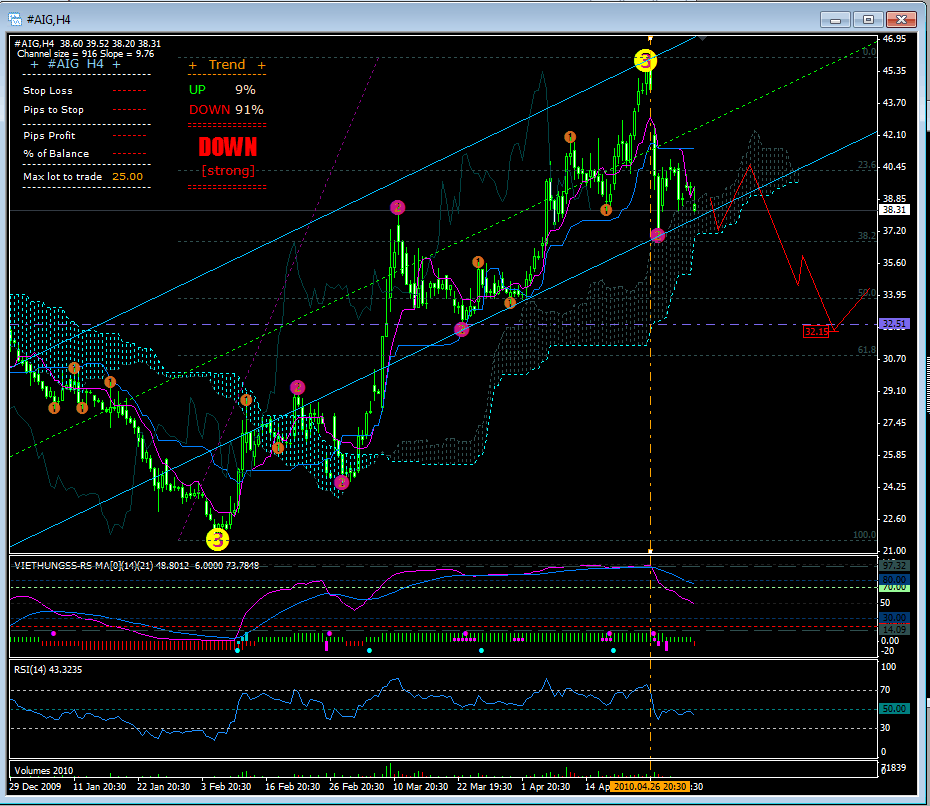Click the Pips to Stop label

click(53, 110)
